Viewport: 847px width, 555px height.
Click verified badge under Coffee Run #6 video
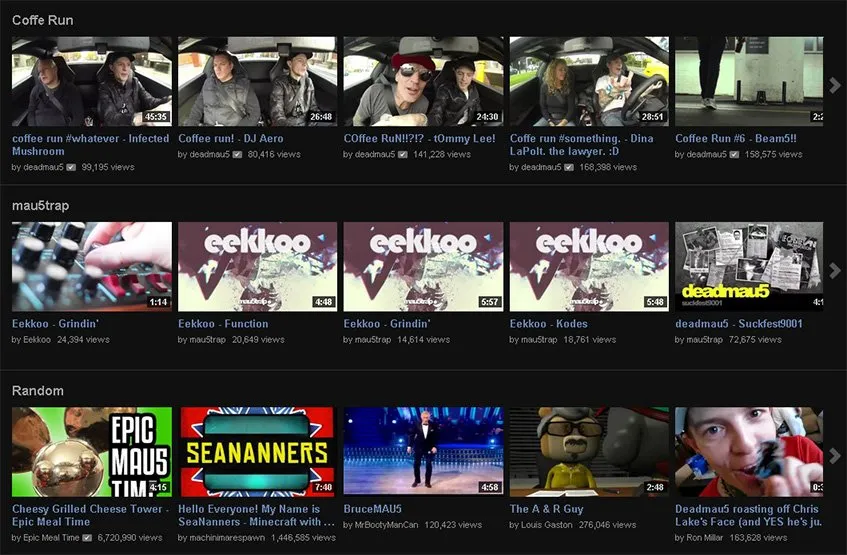[x=735, y=155]
